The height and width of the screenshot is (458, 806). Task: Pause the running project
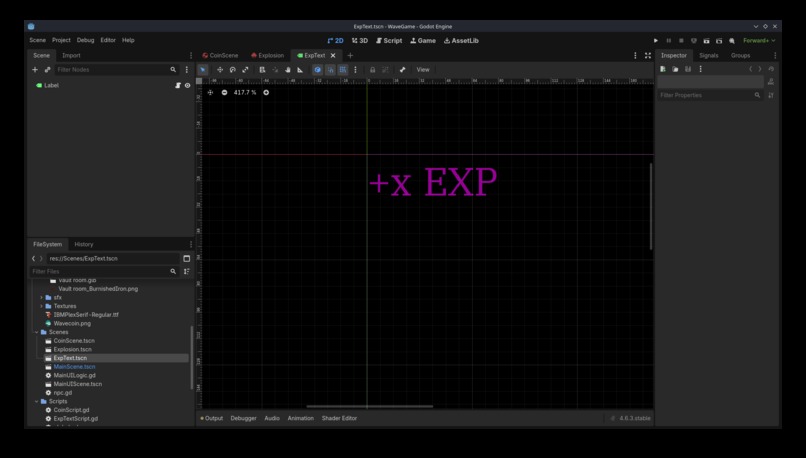coord(669,41)
